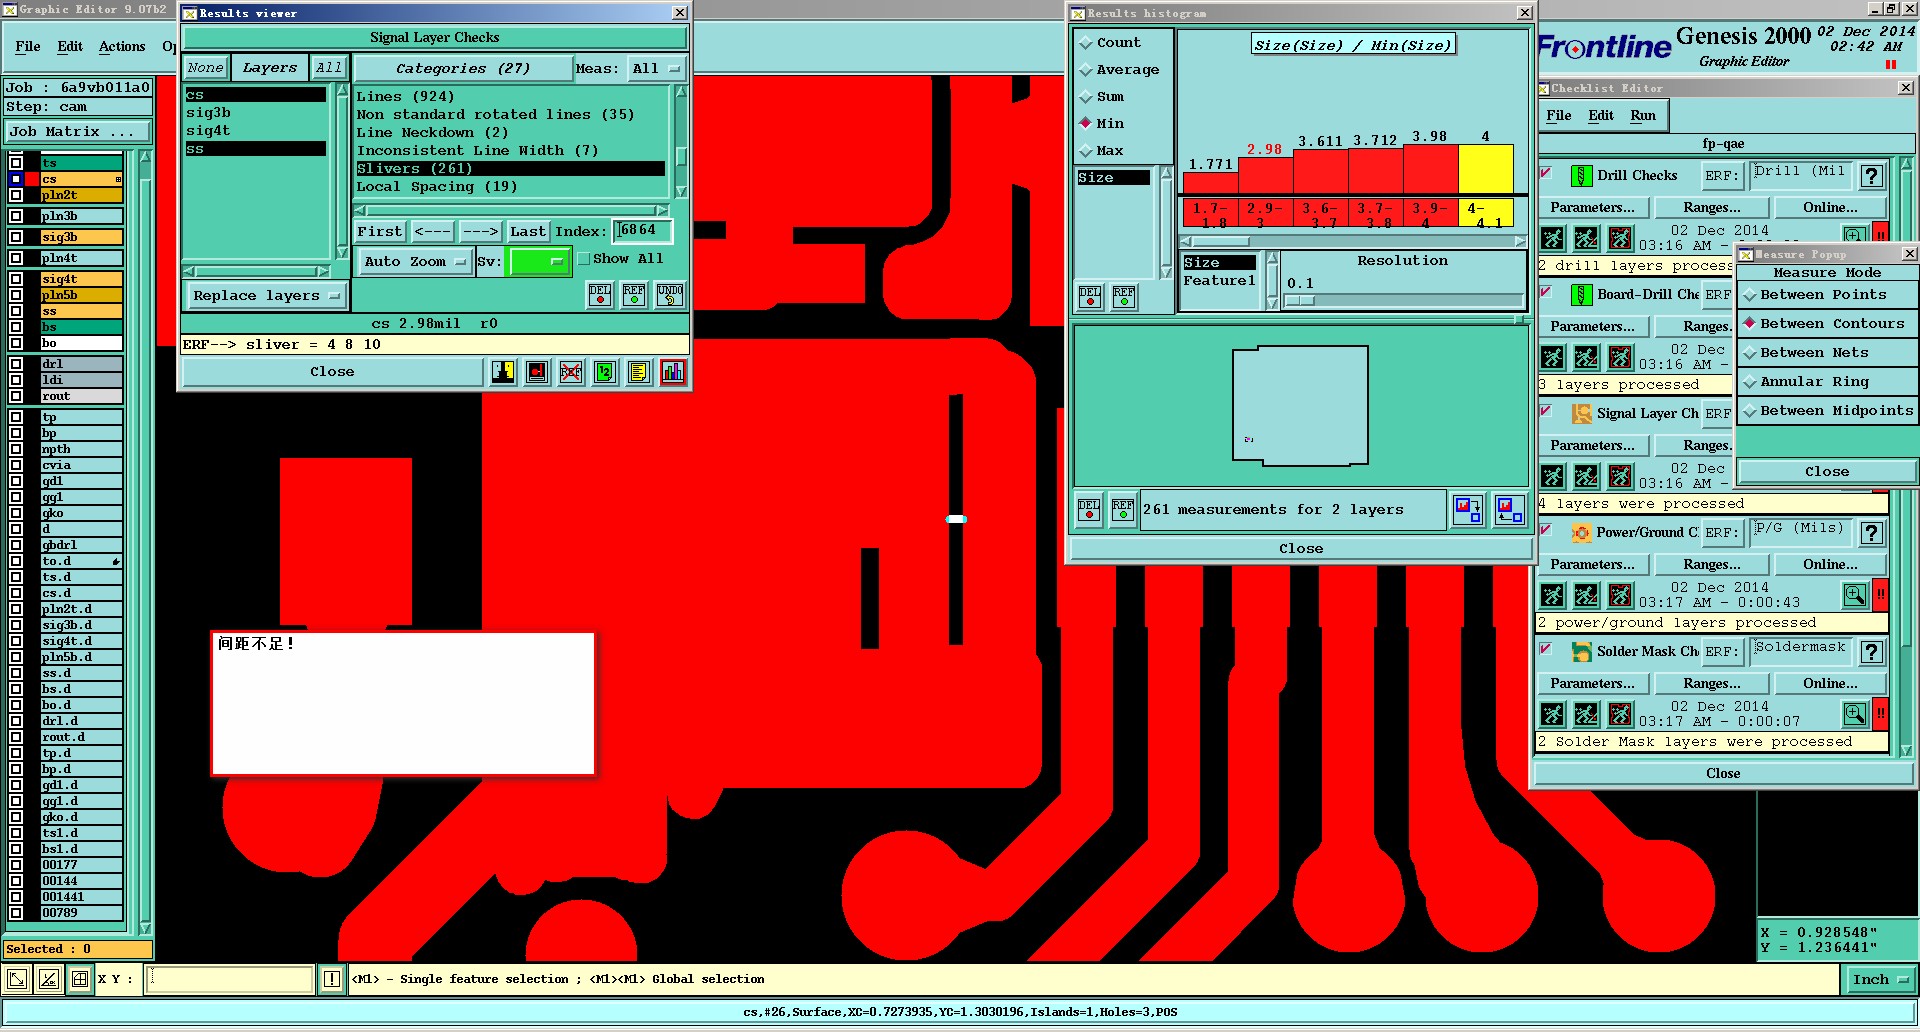Viewport: 1920px width, 1032px height.
Task: Open the histogram chart icon in Results viewer
Action: coord(673,372)
